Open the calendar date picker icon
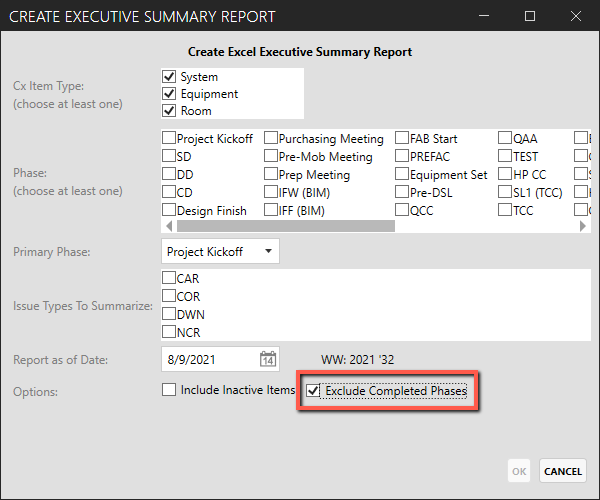The image size is (600, 500). [x=267, y=359]
